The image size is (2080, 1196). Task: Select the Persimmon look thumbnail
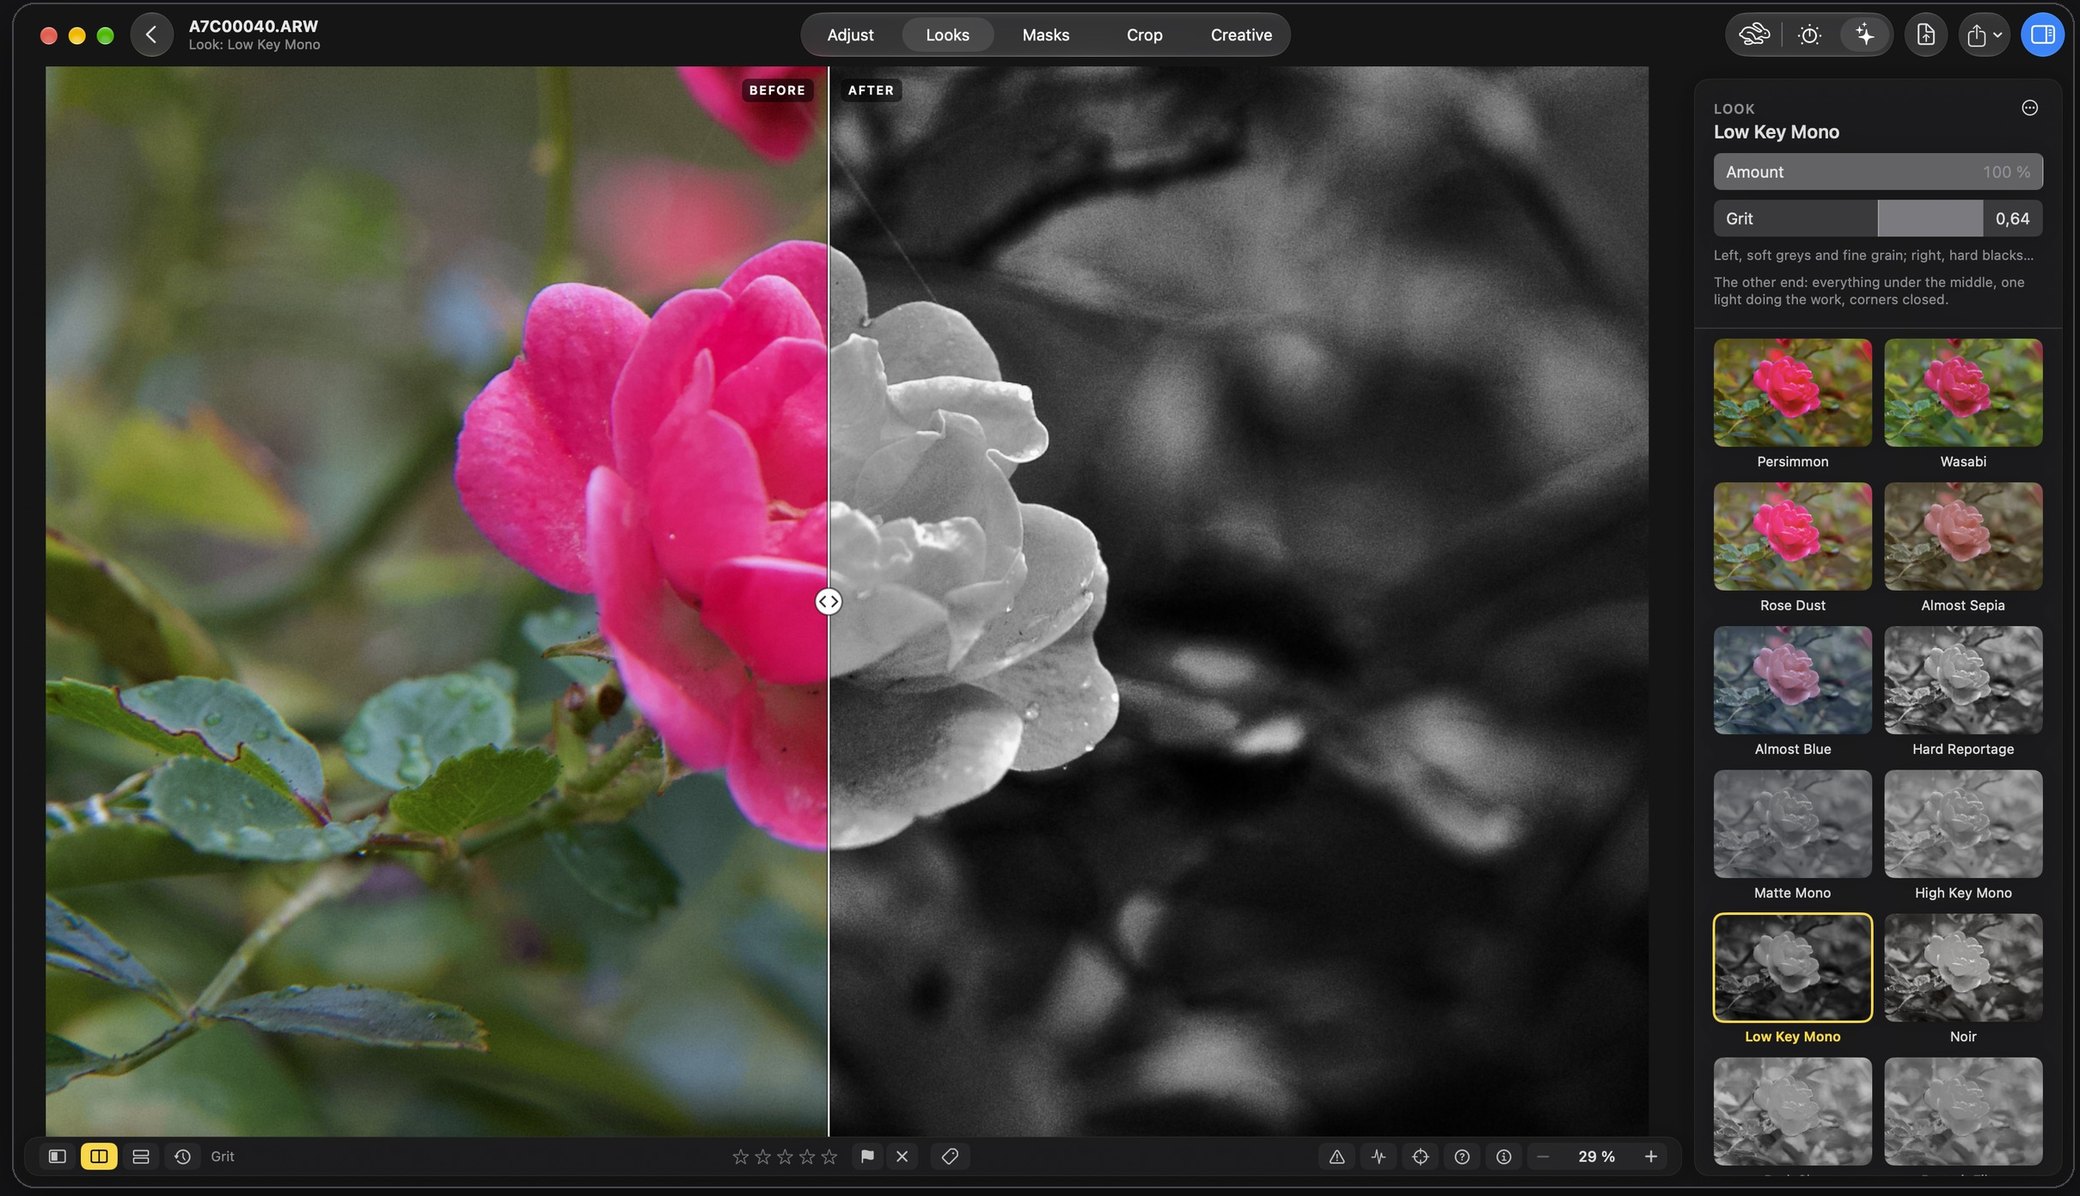point(1792,392)
